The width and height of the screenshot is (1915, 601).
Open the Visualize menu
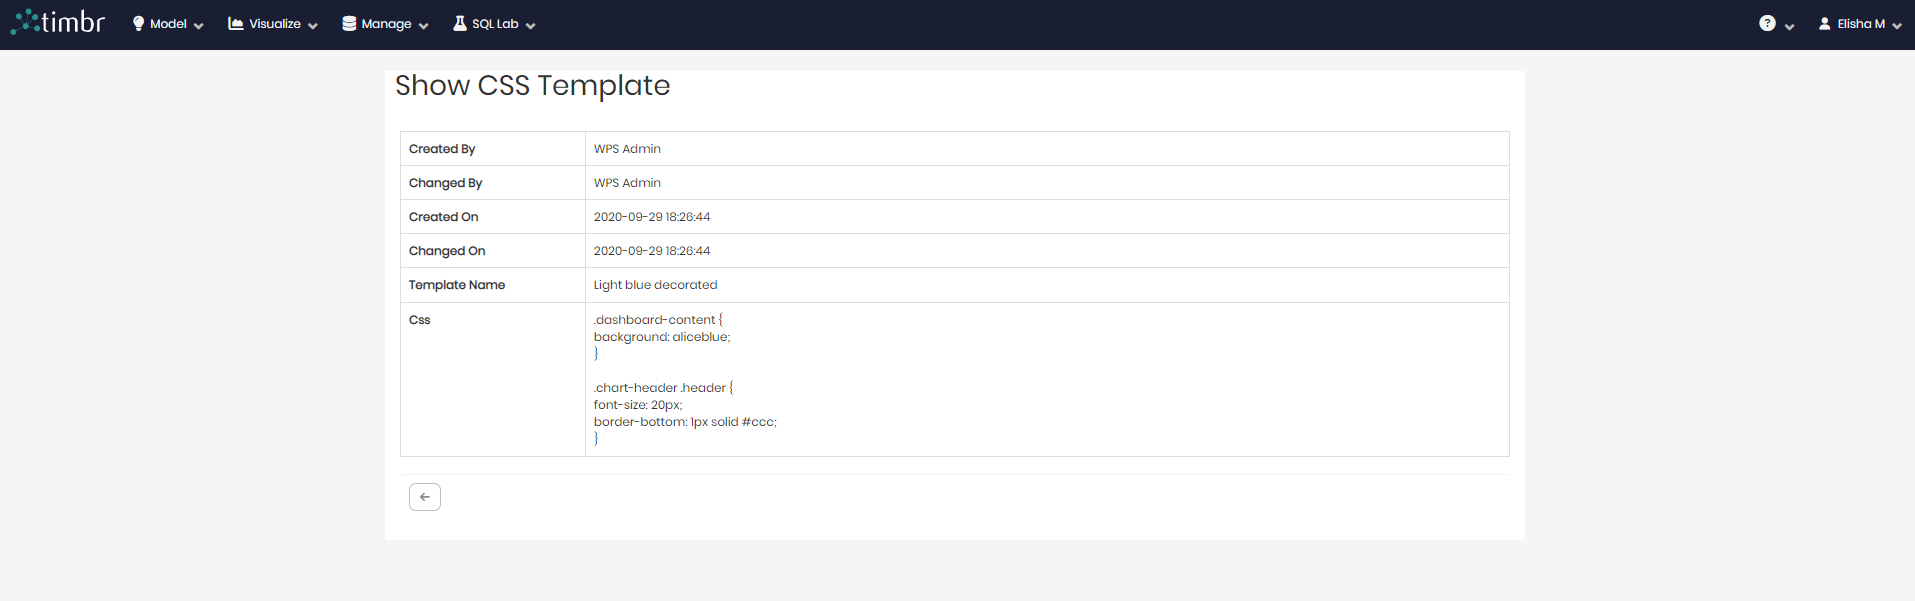pyautogui.click(x=274, y=24)
